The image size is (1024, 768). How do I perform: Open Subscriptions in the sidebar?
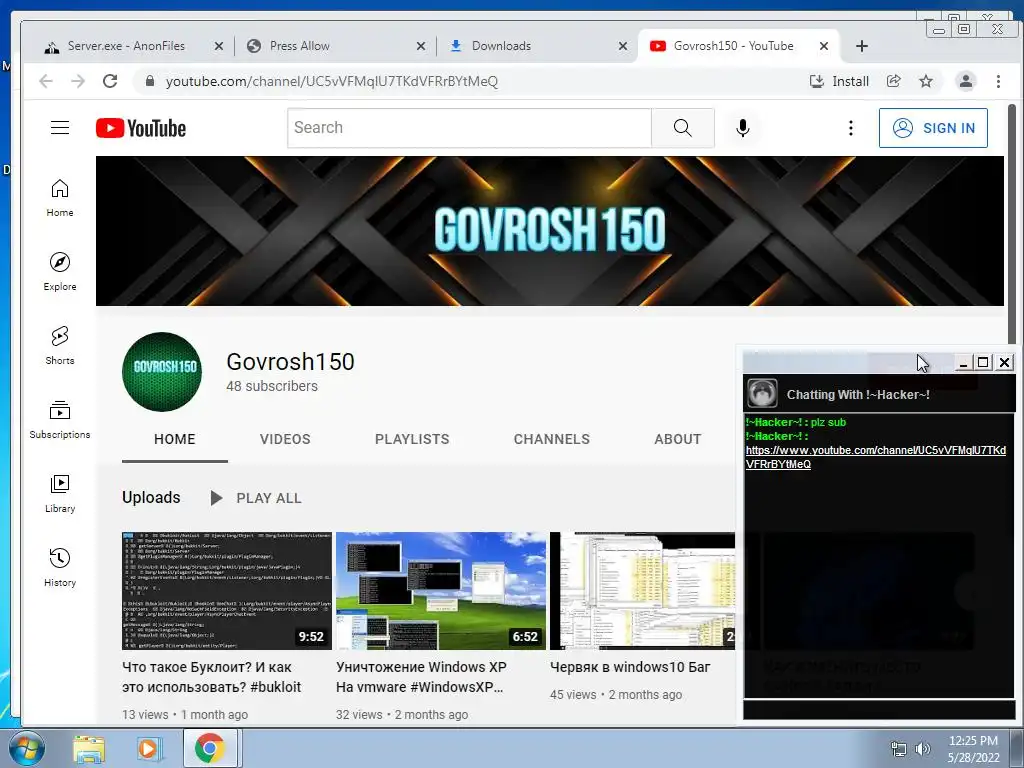point(60,419)
